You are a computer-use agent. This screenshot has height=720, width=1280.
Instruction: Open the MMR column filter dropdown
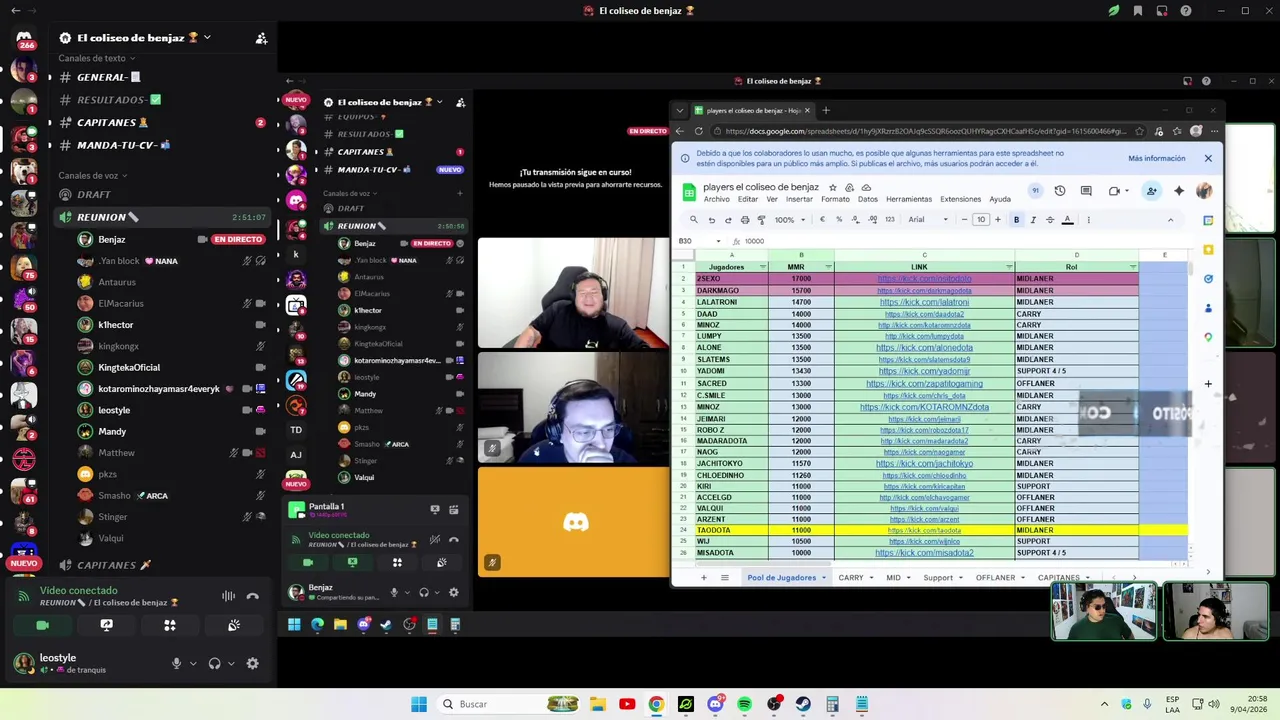pyautogui.click(x=828, y=267)
